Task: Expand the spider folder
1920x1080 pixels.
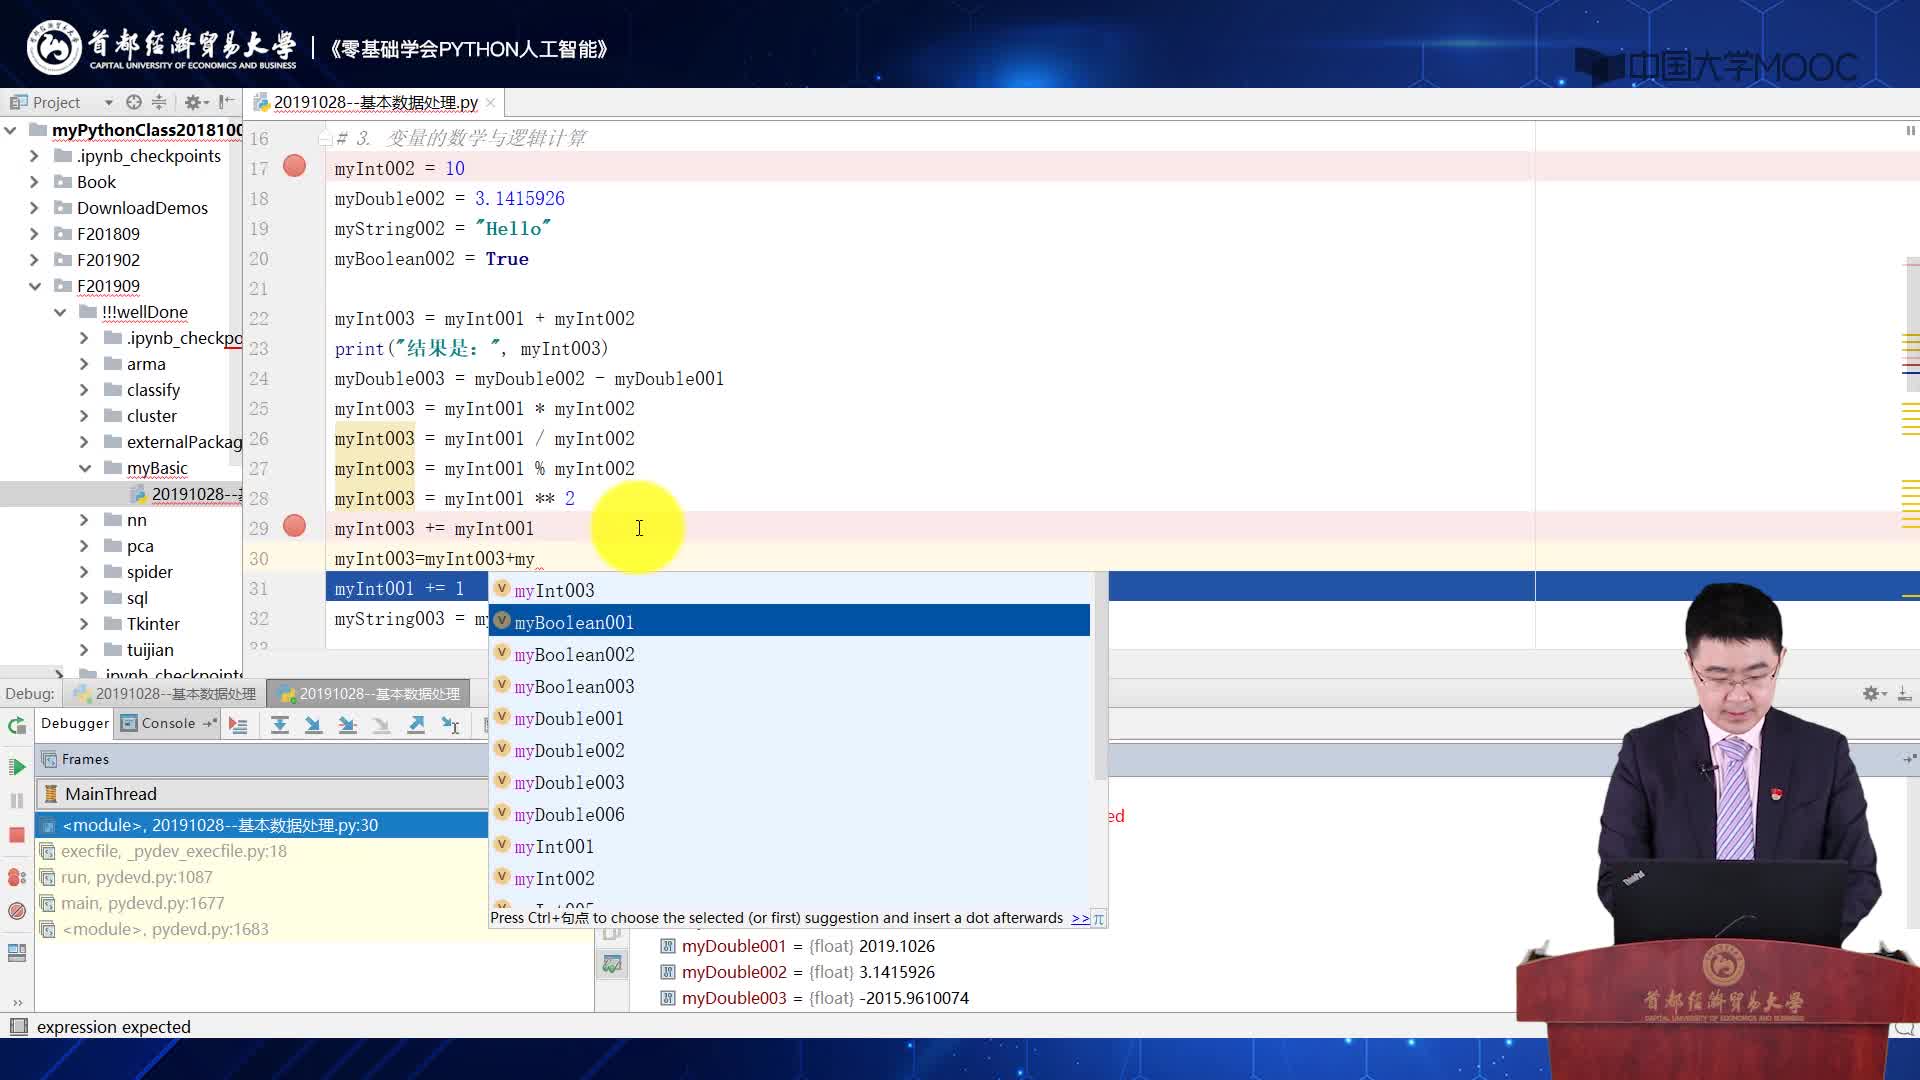Action: tap(85, 572)
